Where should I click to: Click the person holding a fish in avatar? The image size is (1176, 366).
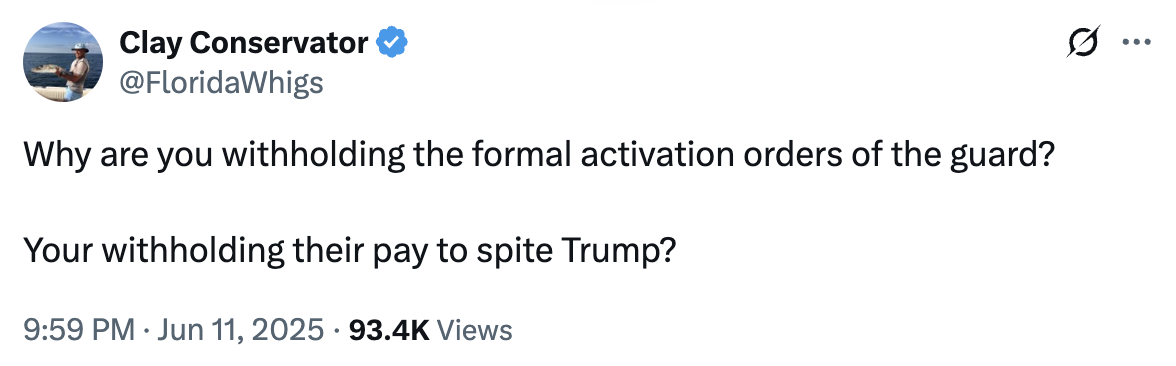click(x=75, y=69)
